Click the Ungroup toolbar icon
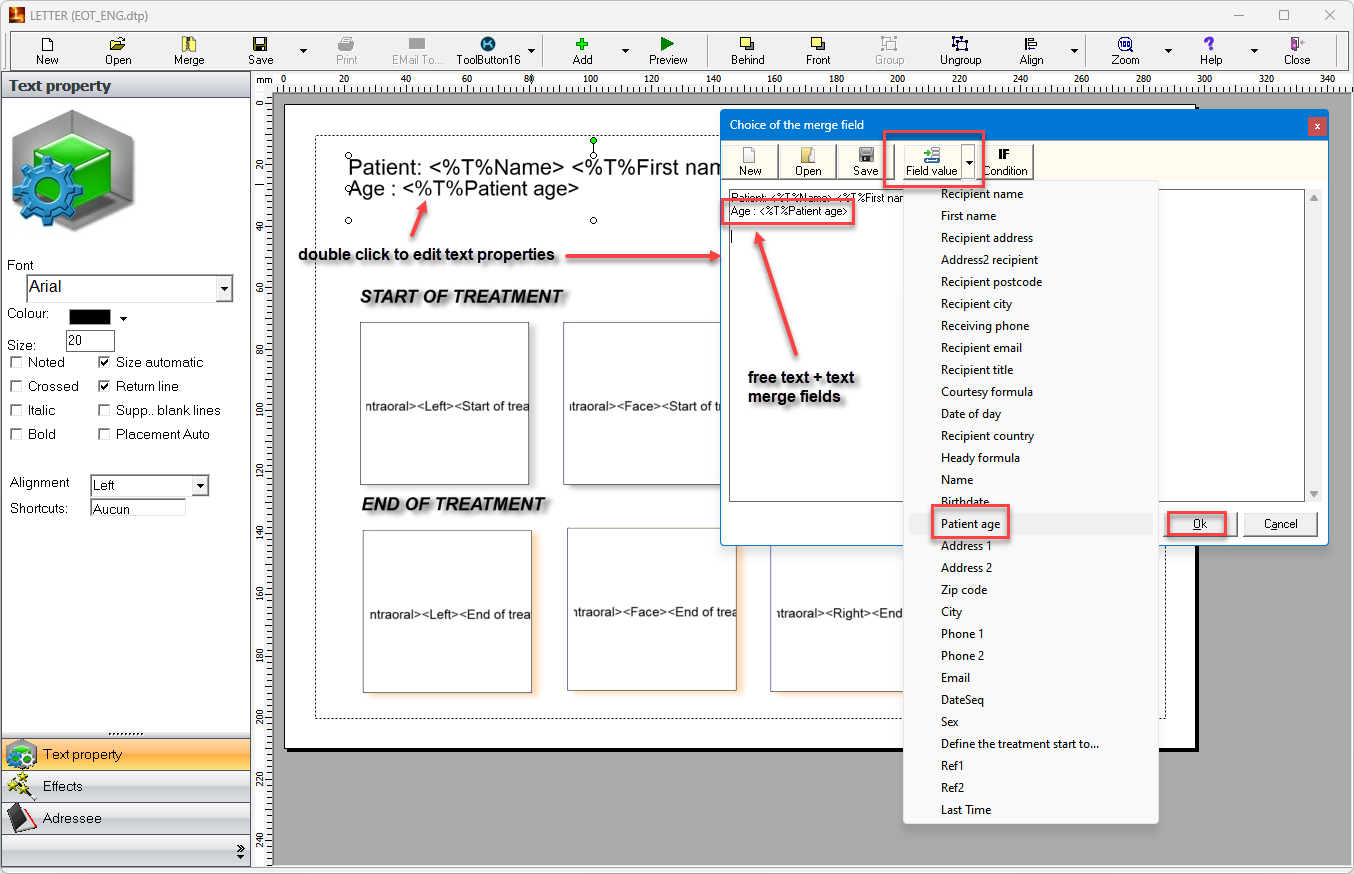Viewport: 1354px width, 874px height. (x=960, y=45)
